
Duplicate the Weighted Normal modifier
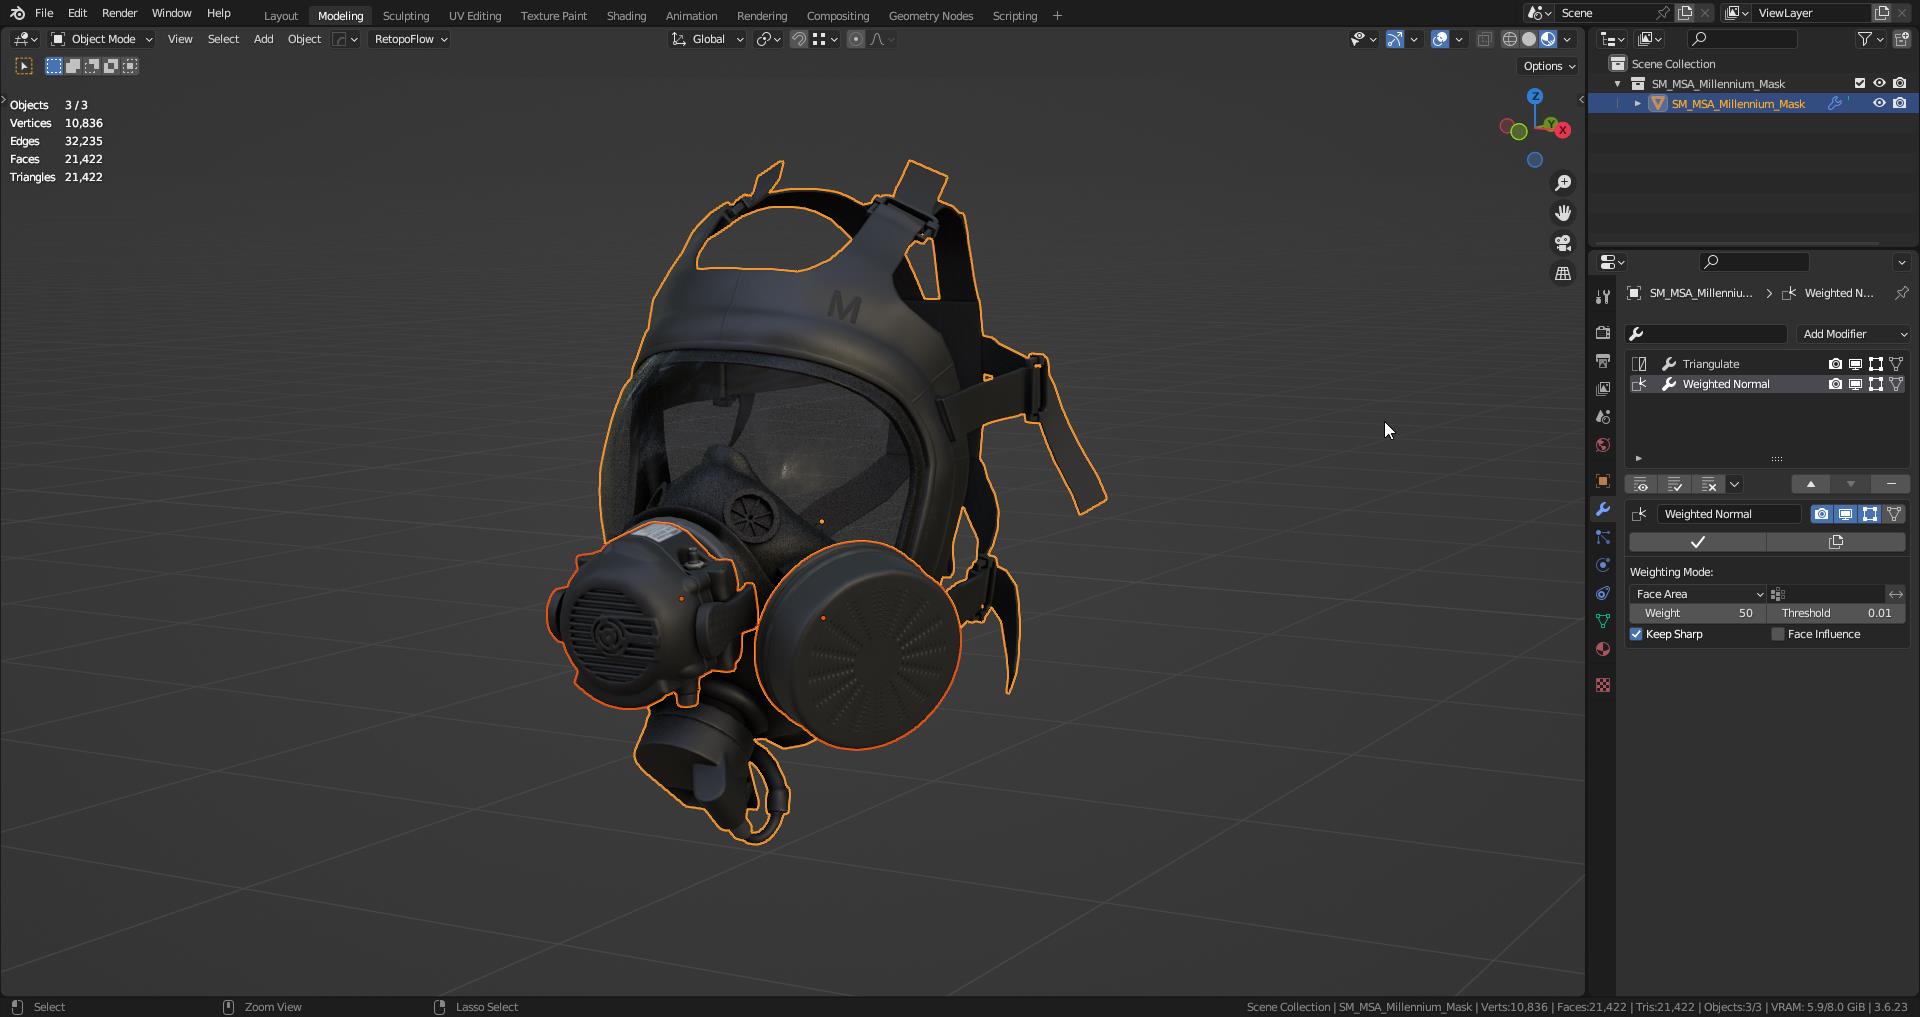[1836, 542]
